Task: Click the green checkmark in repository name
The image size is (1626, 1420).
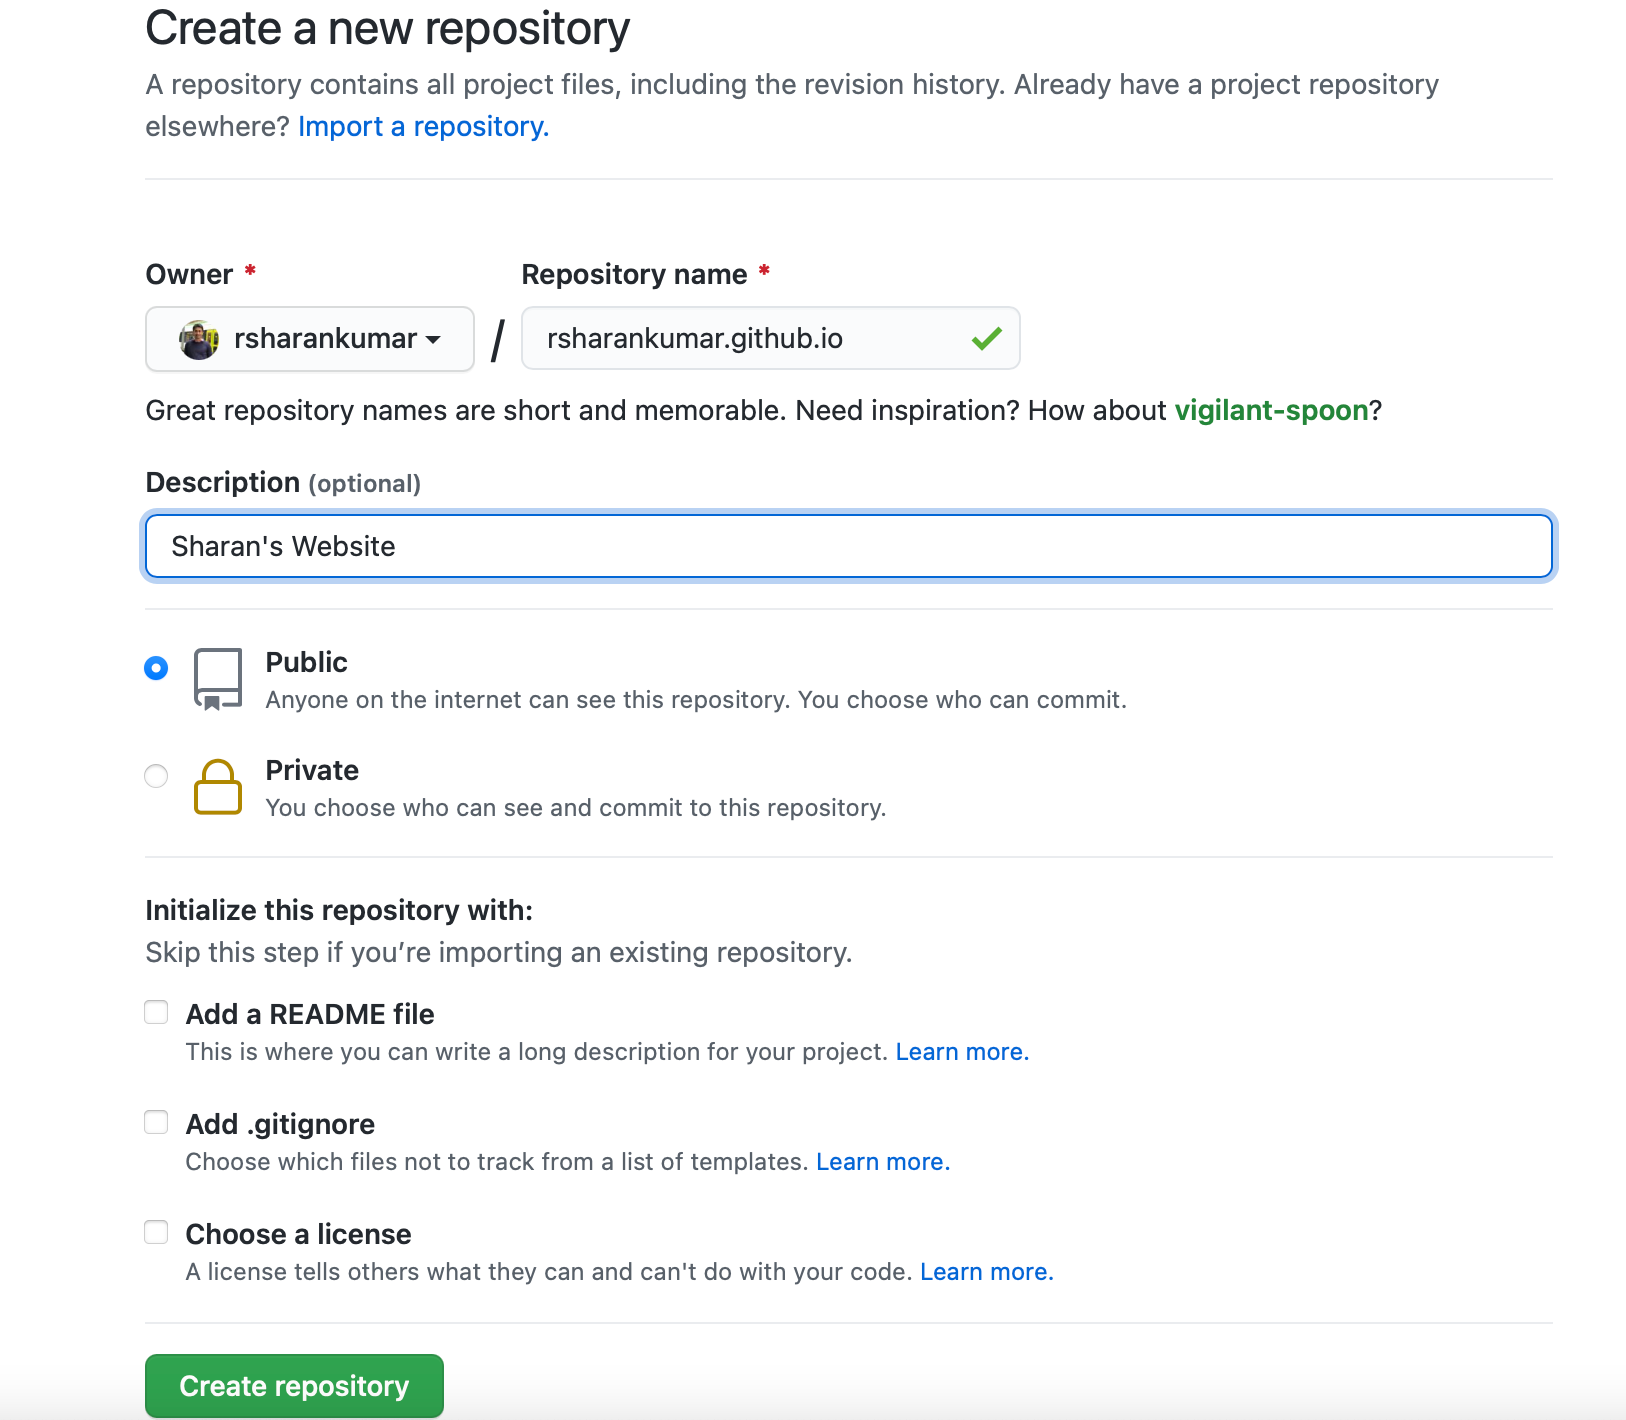Action: pyautogui.click(x=986, y=339)
